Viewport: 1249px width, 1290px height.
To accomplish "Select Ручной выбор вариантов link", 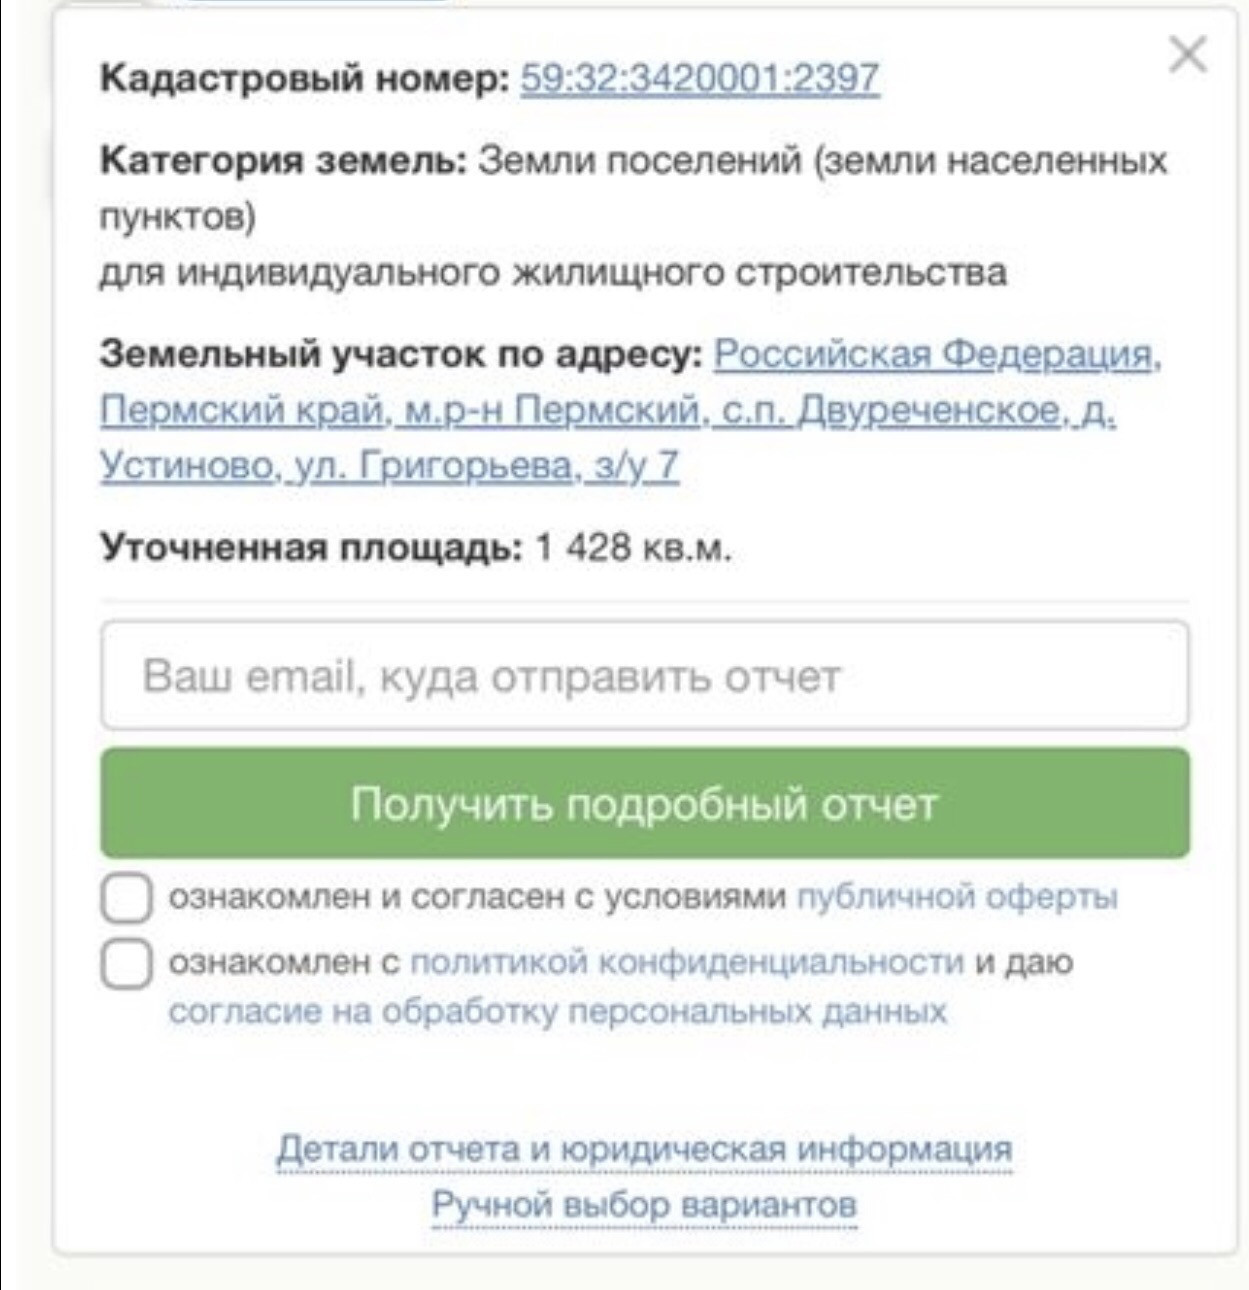I will (x=644, y=1204).
